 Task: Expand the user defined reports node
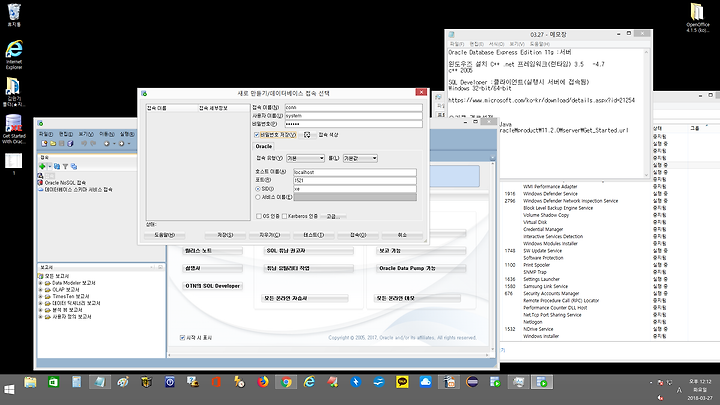(x=40, y=317)
